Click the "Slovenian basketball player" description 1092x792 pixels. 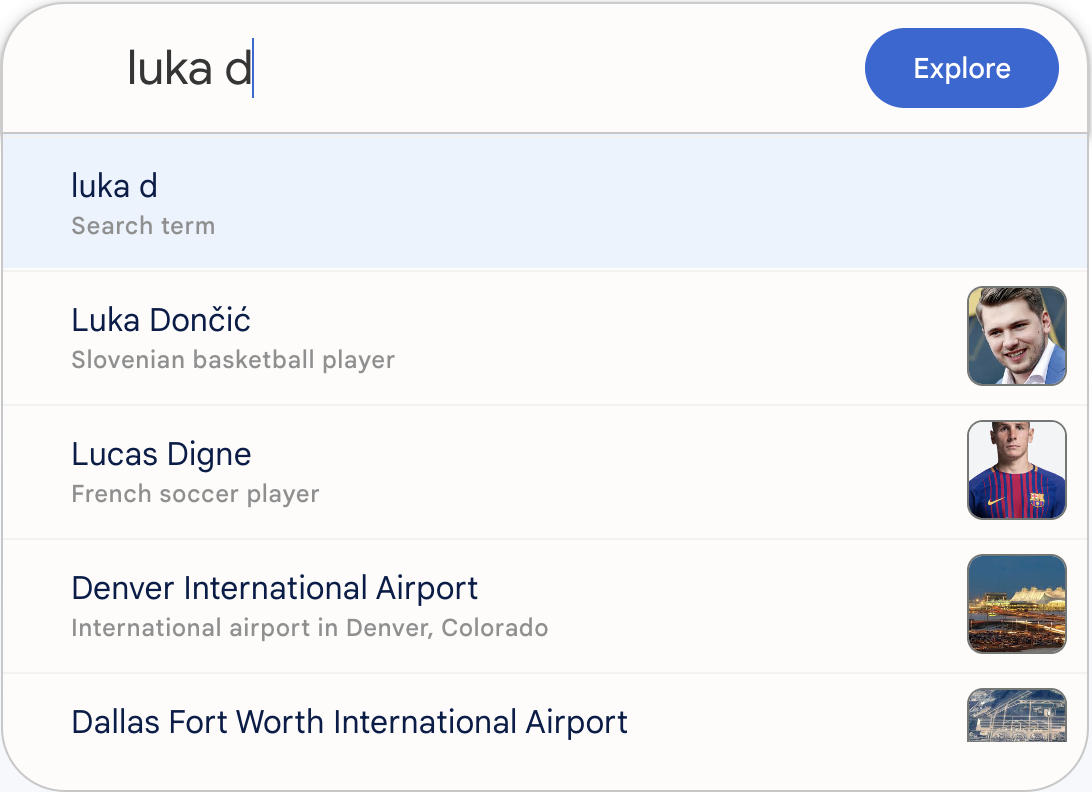(233, 360)
